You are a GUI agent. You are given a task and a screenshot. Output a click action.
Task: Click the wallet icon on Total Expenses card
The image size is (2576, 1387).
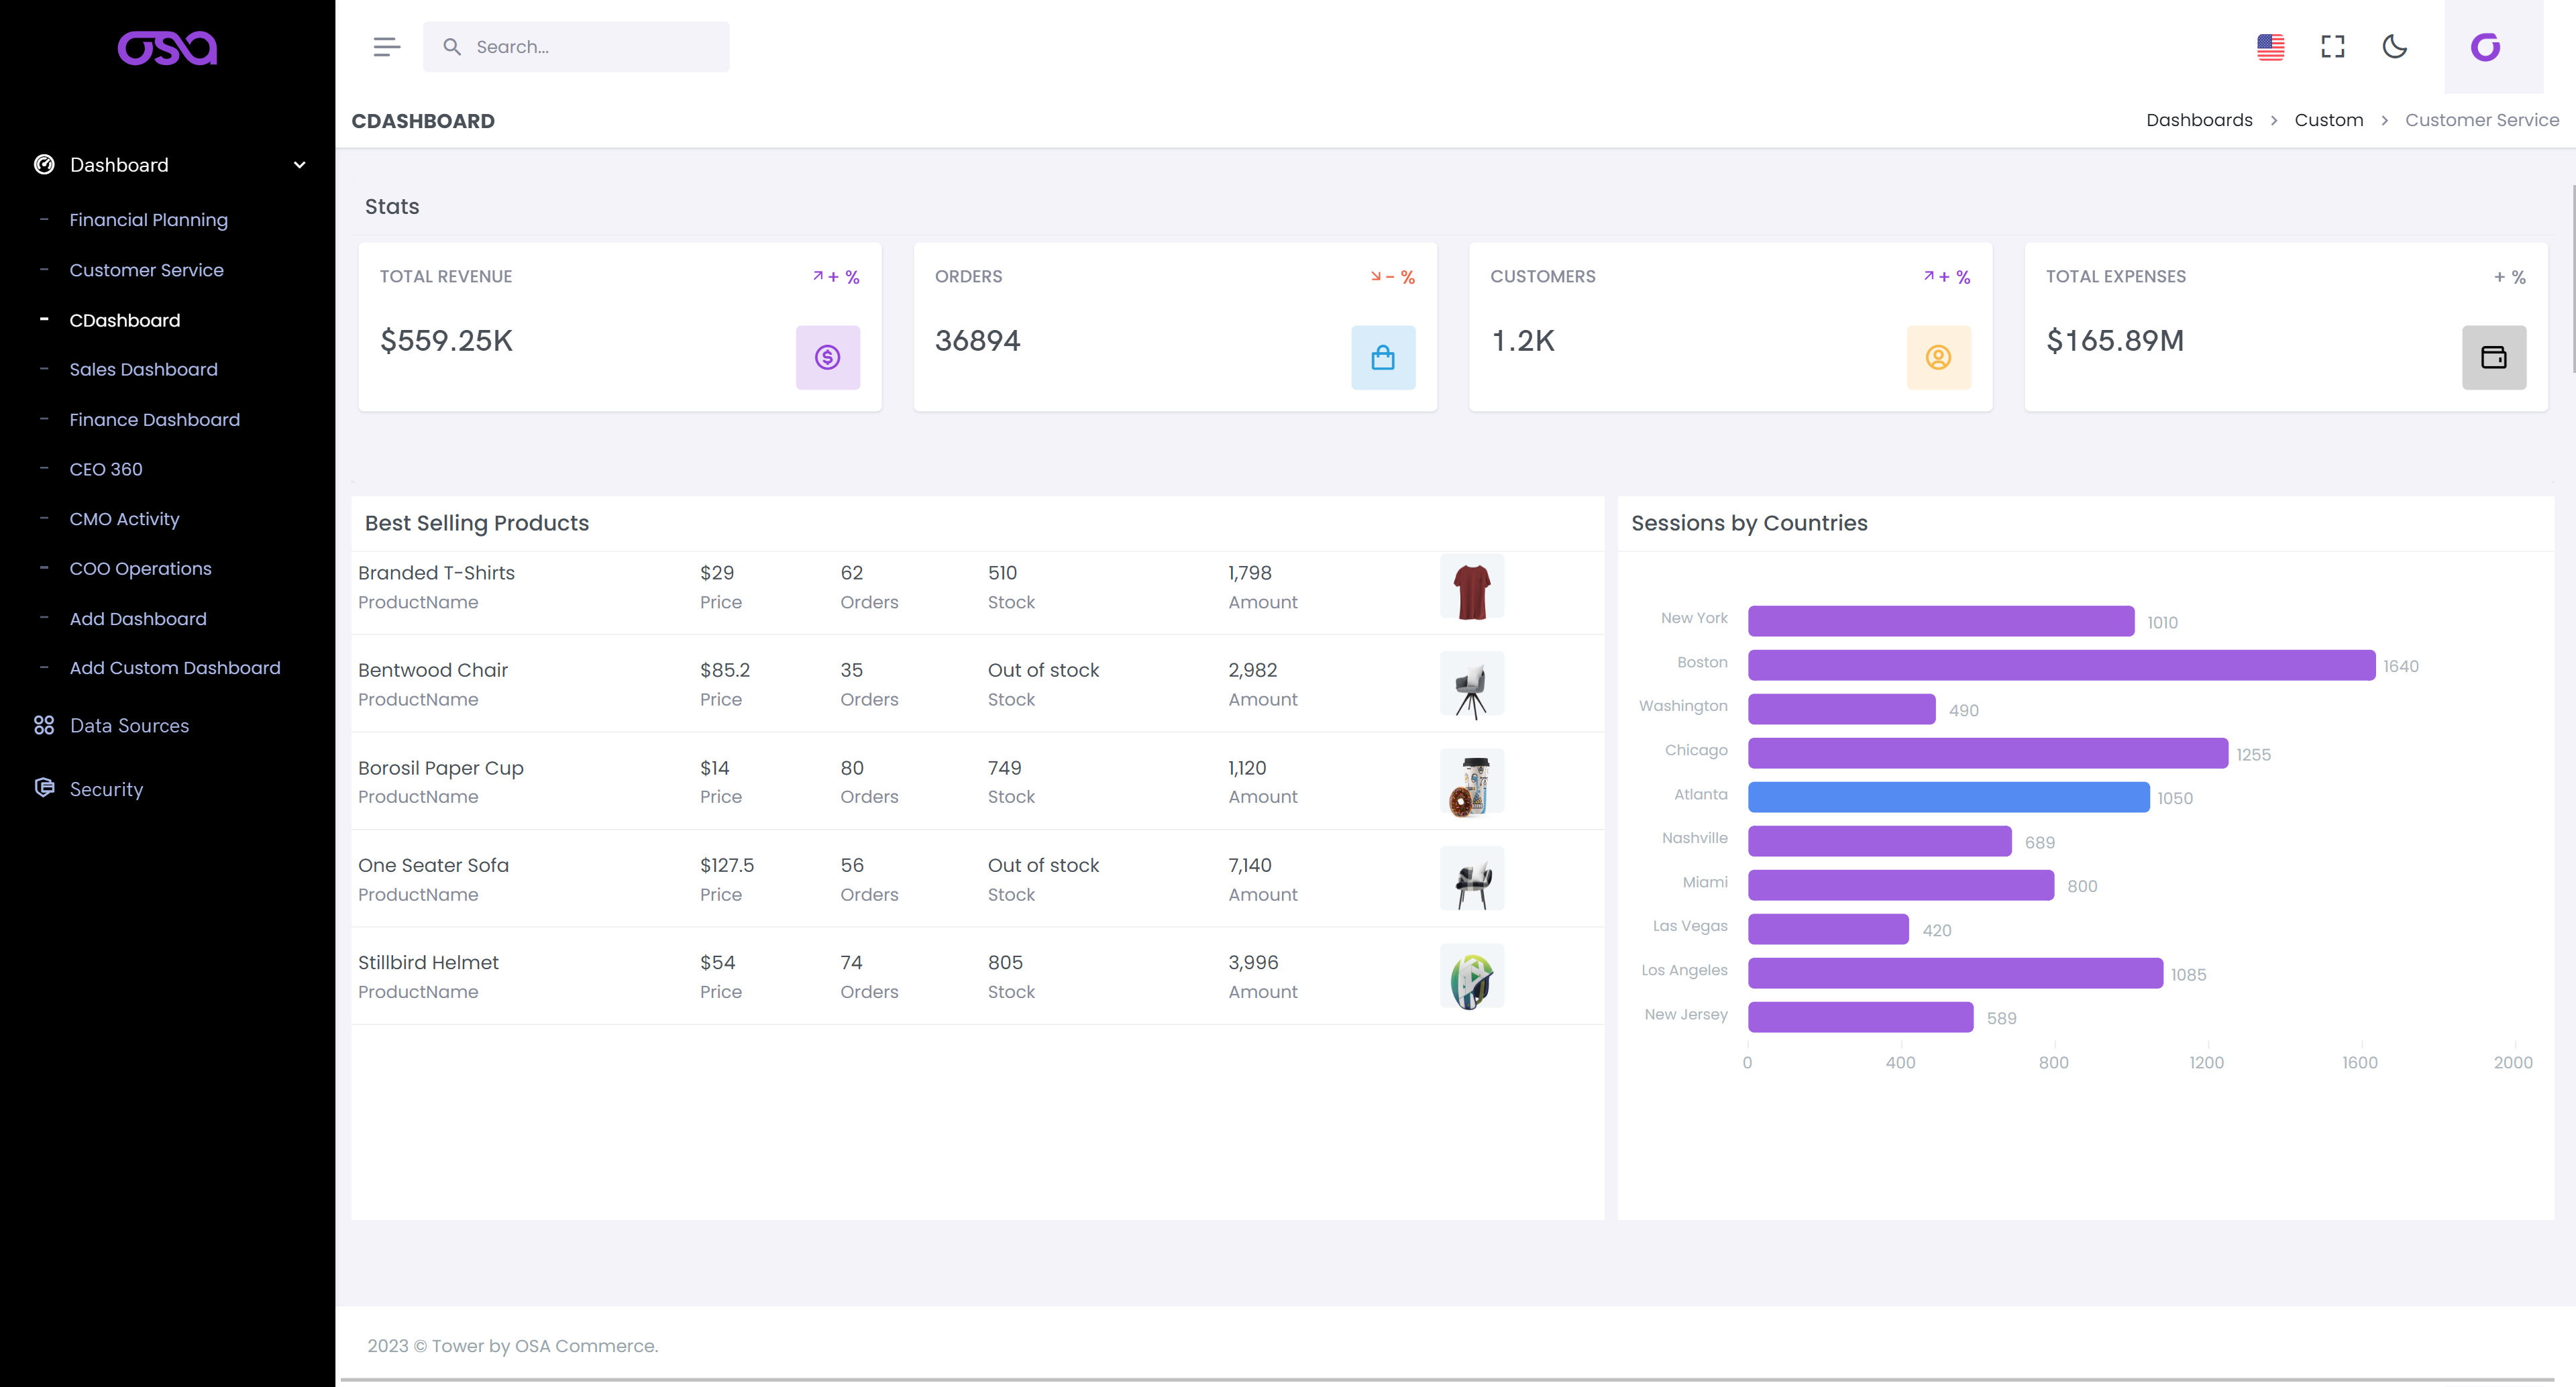pos(2494,357)
